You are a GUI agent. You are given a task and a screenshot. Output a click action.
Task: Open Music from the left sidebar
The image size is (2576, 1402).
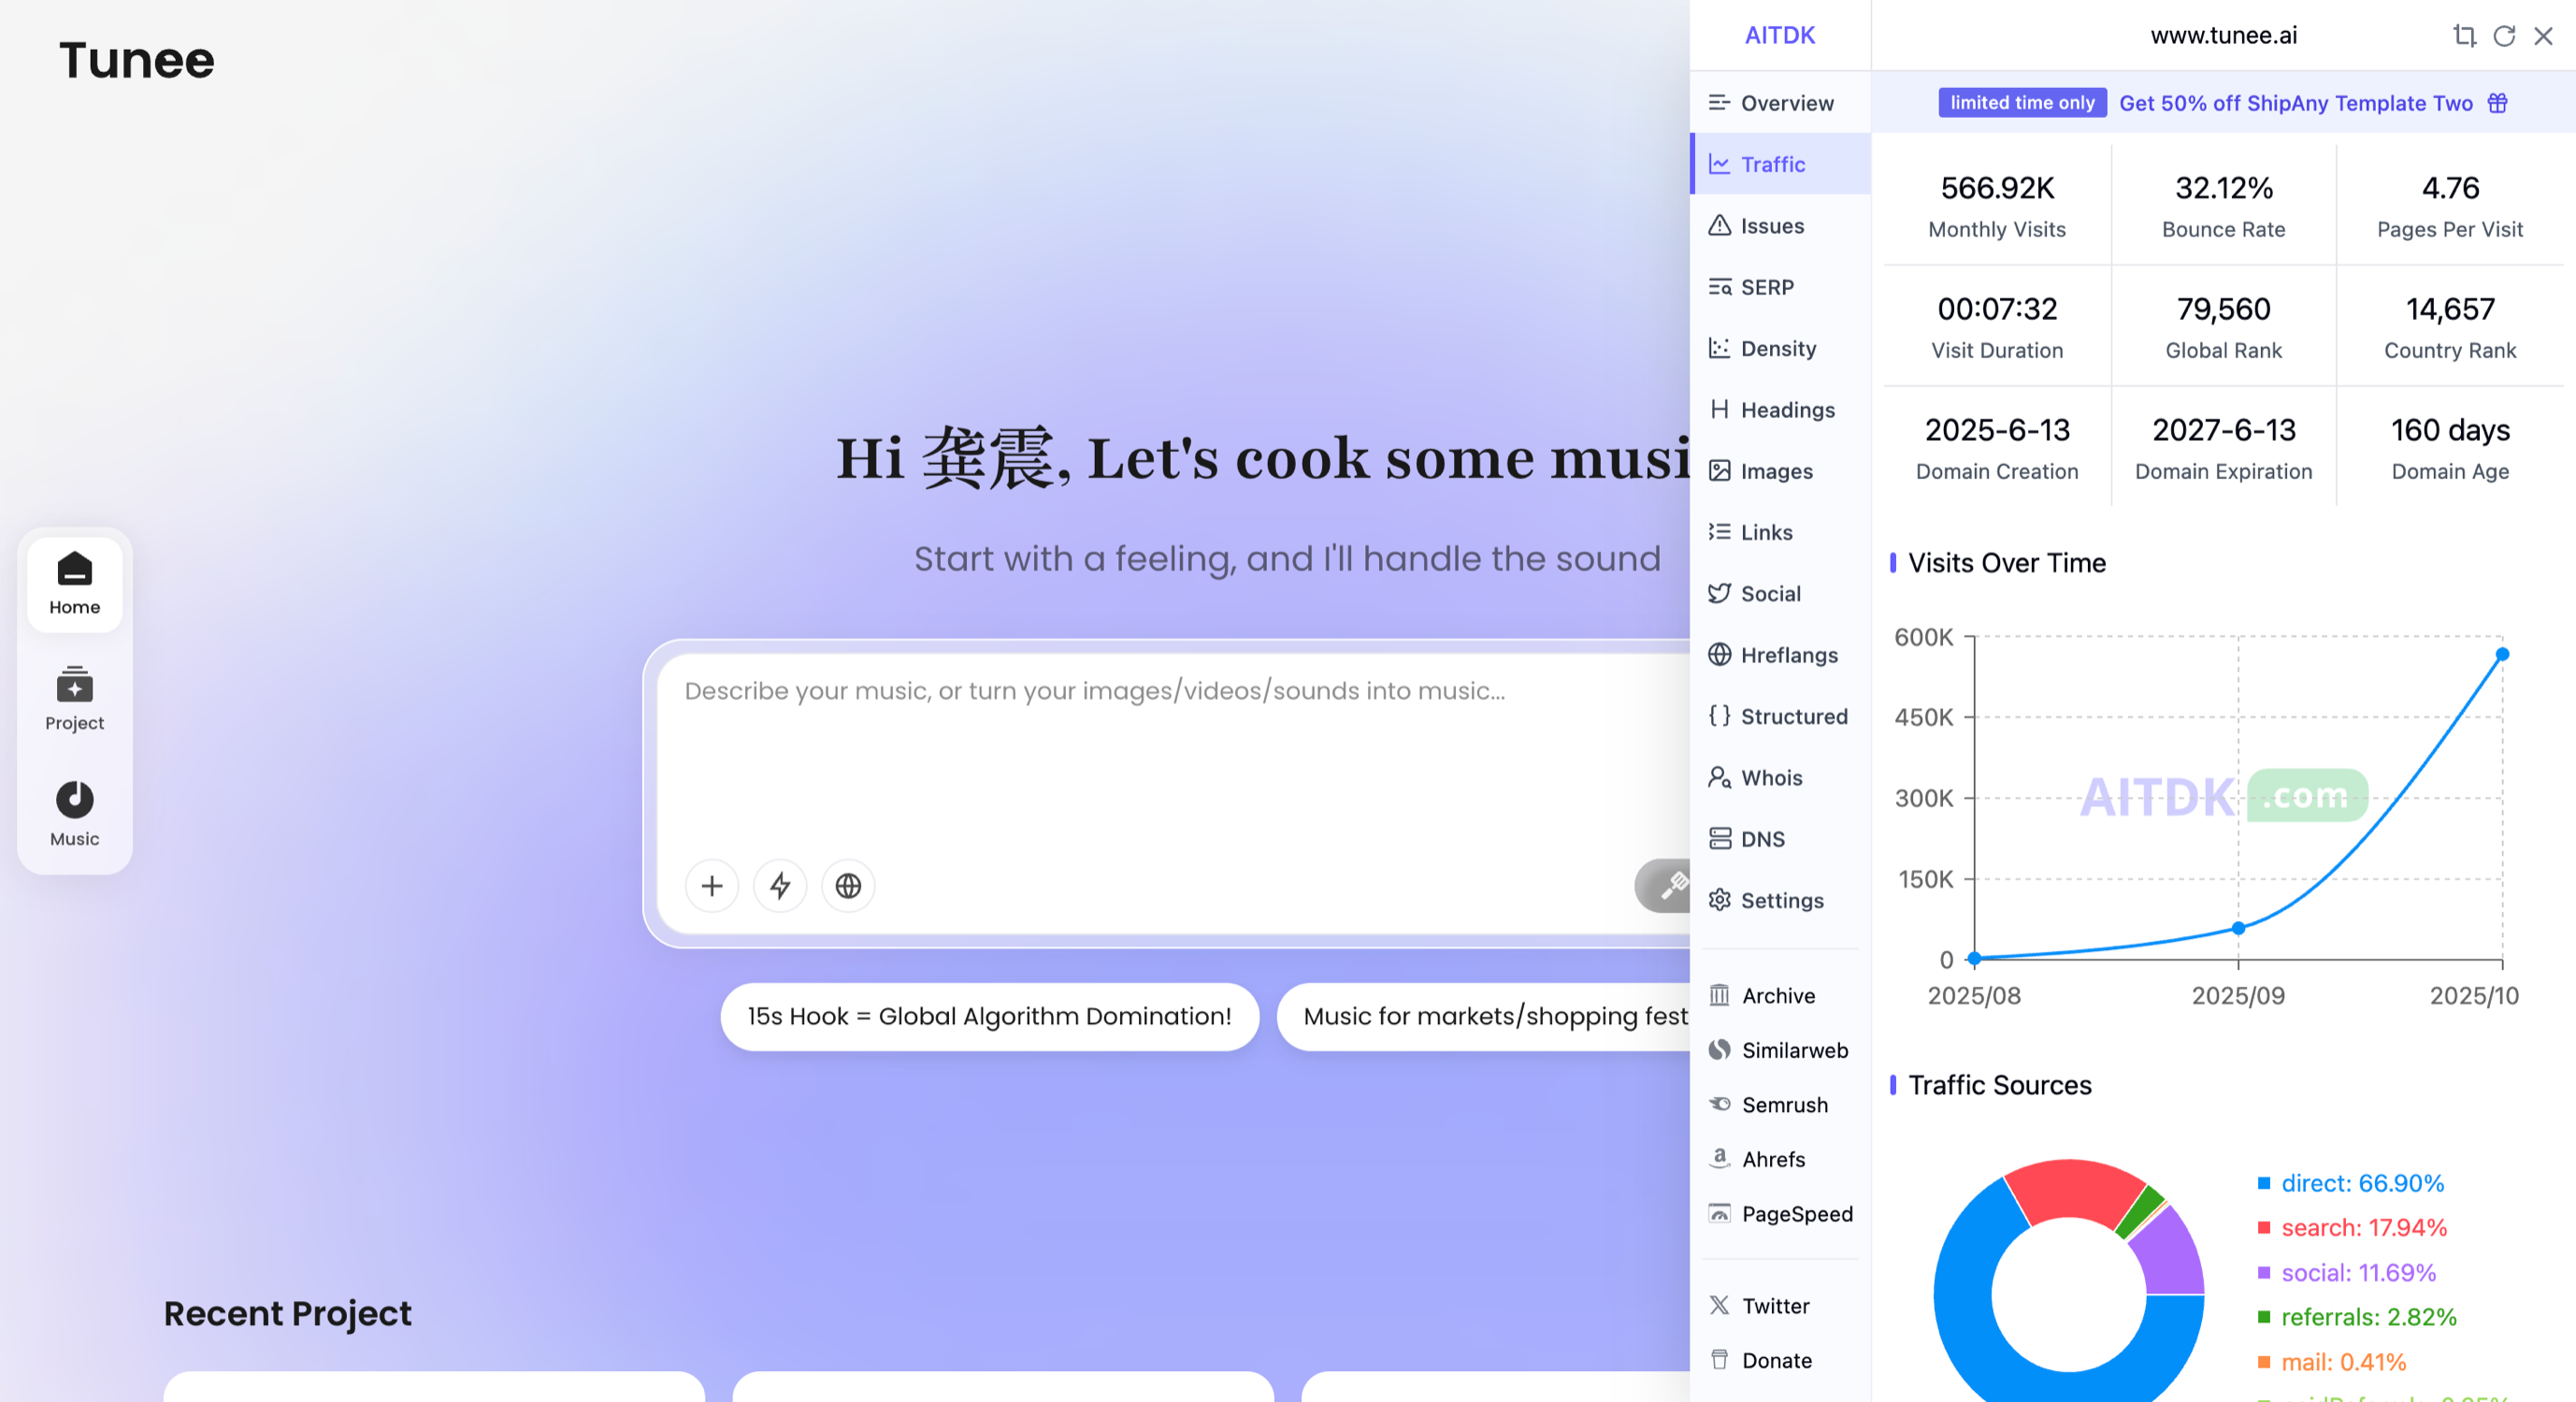coord(74,814)
